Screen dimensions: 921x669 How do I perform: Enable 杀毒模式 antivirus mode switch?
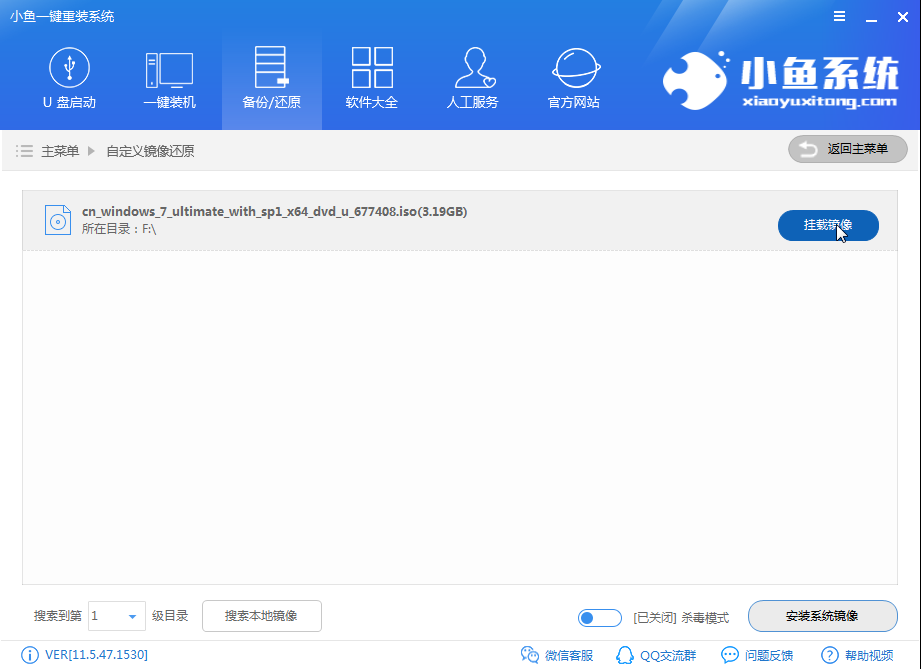click(599, 617)
